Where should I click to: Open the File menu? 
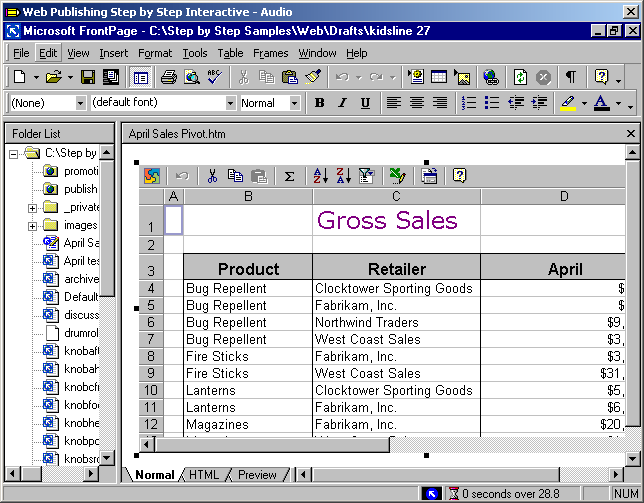click(x=21, y=53)
